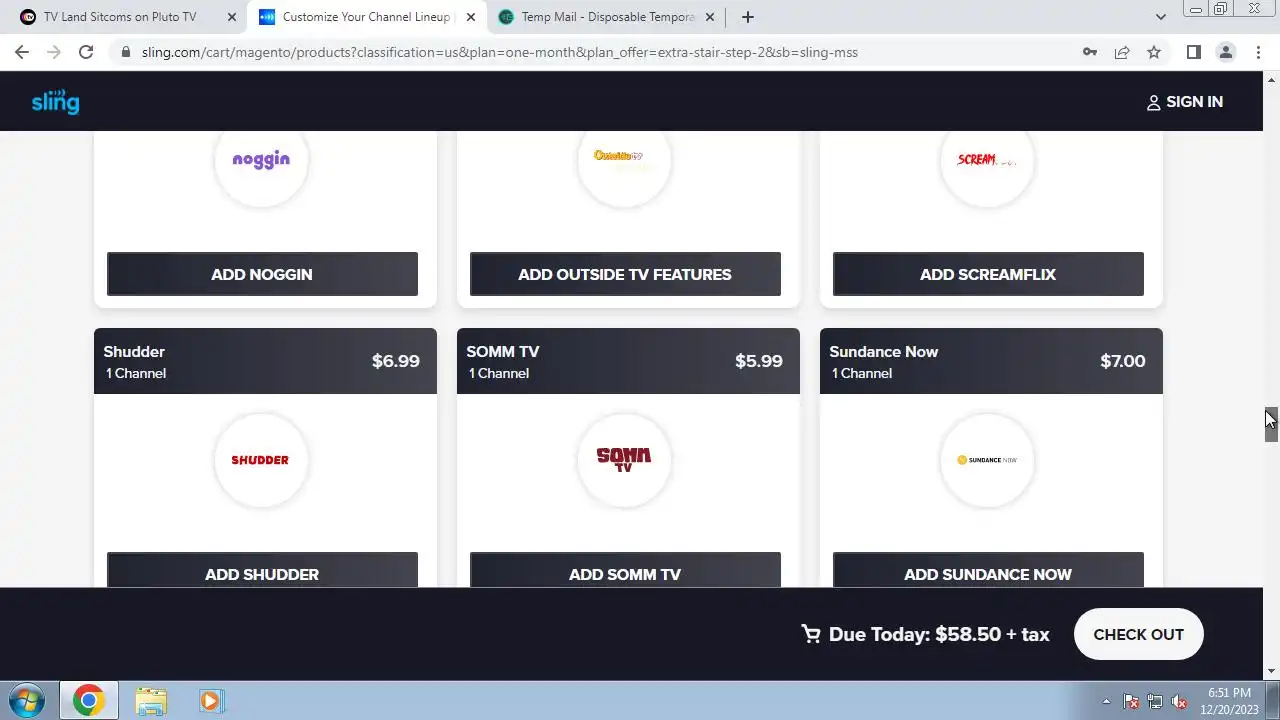The width and height of the screenshot is (1280, 720).
Task: Close the TV Land Sitcoms tab
Action: [x=231, y=17]
